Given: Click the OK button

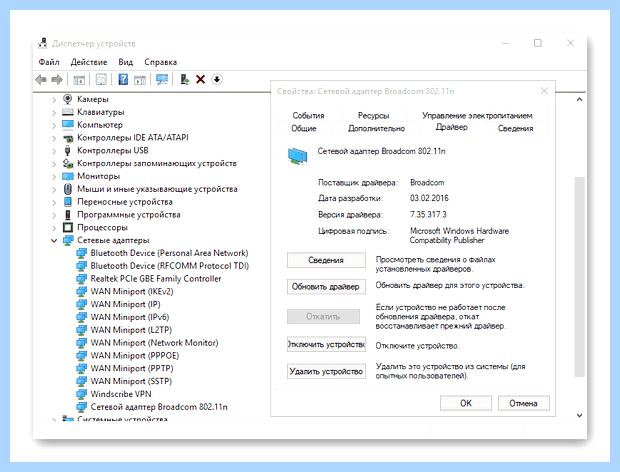Looking at the screenshot, I should 466,403.
